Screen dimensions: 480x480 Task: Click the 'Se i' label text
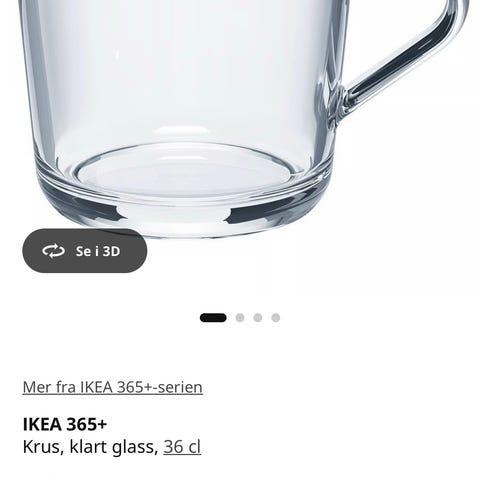[87, 251]
